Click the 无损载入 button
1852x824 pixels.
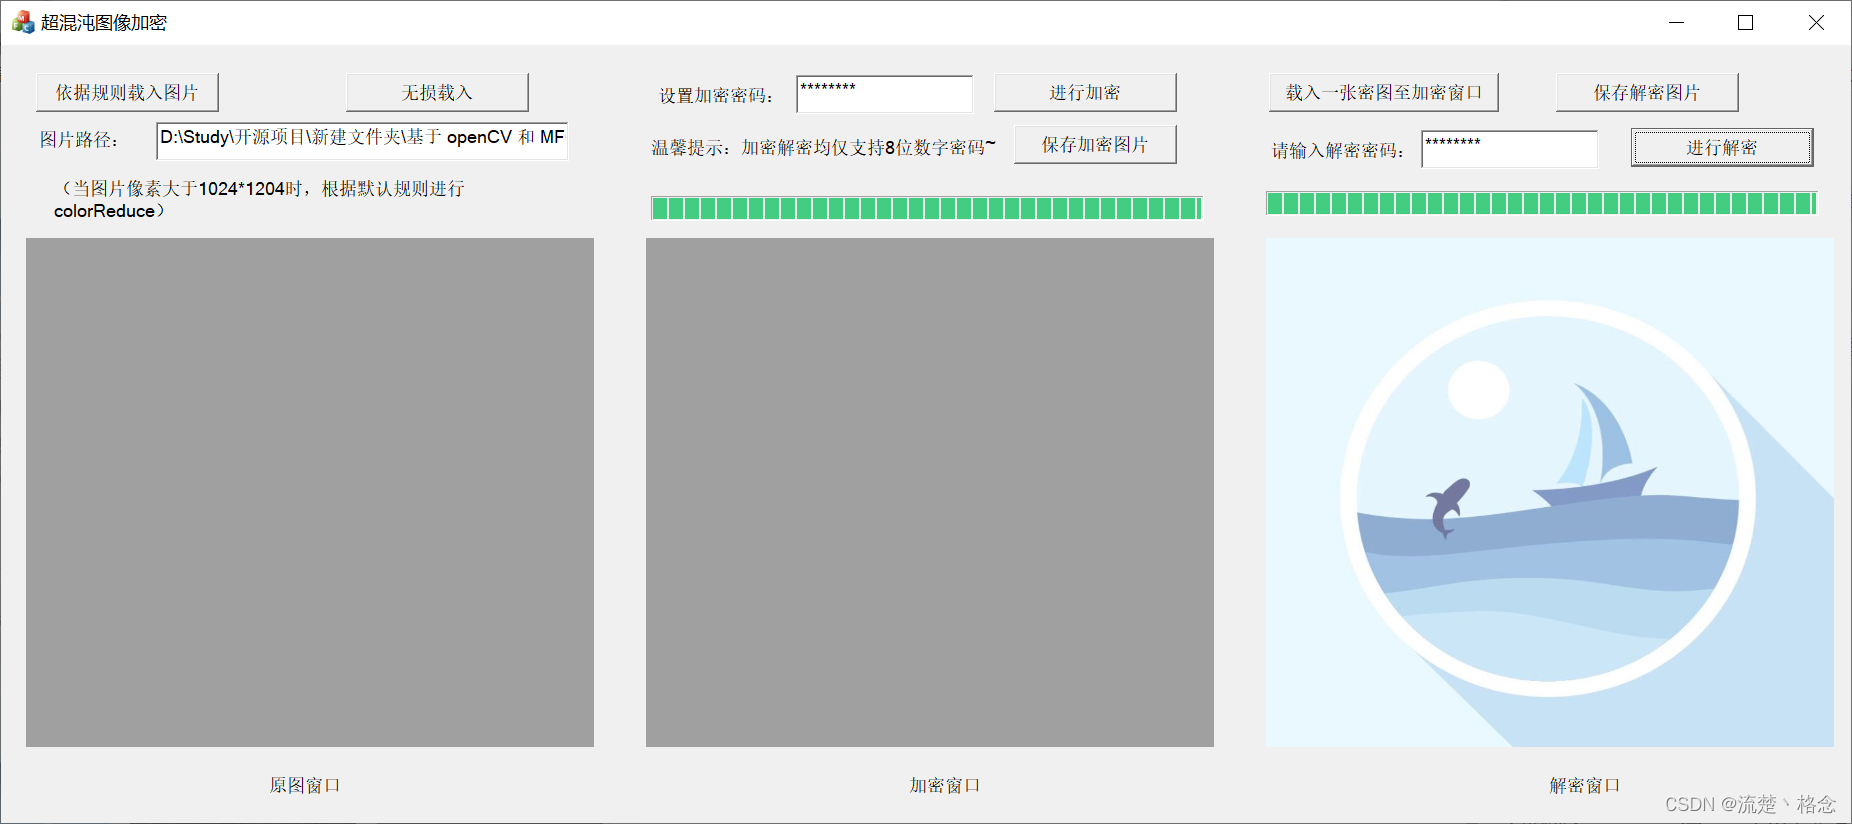point(437,92)
